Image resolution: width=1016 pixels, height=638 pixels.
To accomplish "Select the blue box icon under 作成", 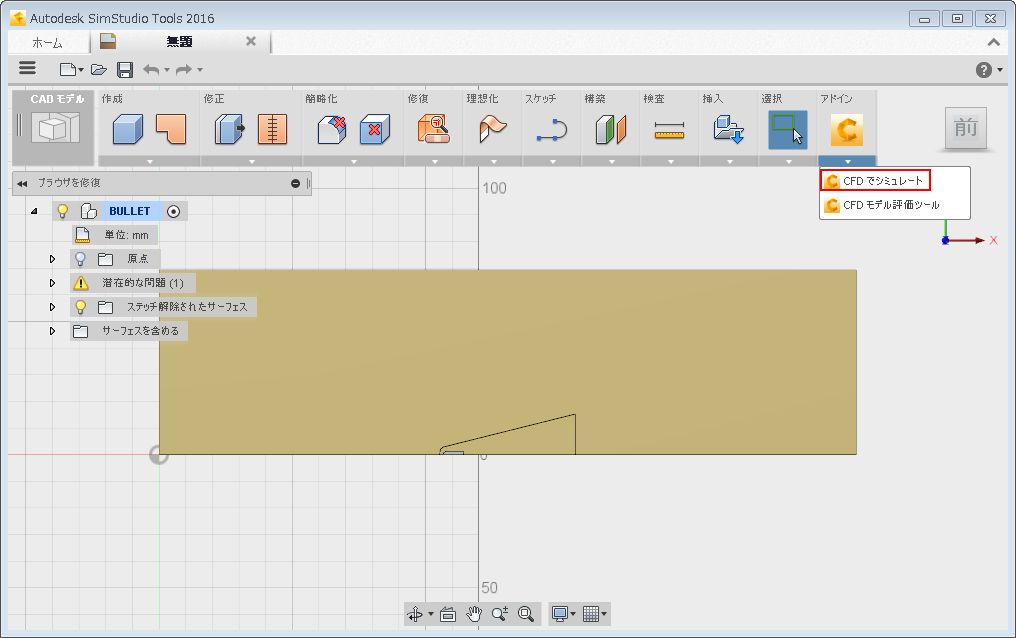I will tap(128, 129).
